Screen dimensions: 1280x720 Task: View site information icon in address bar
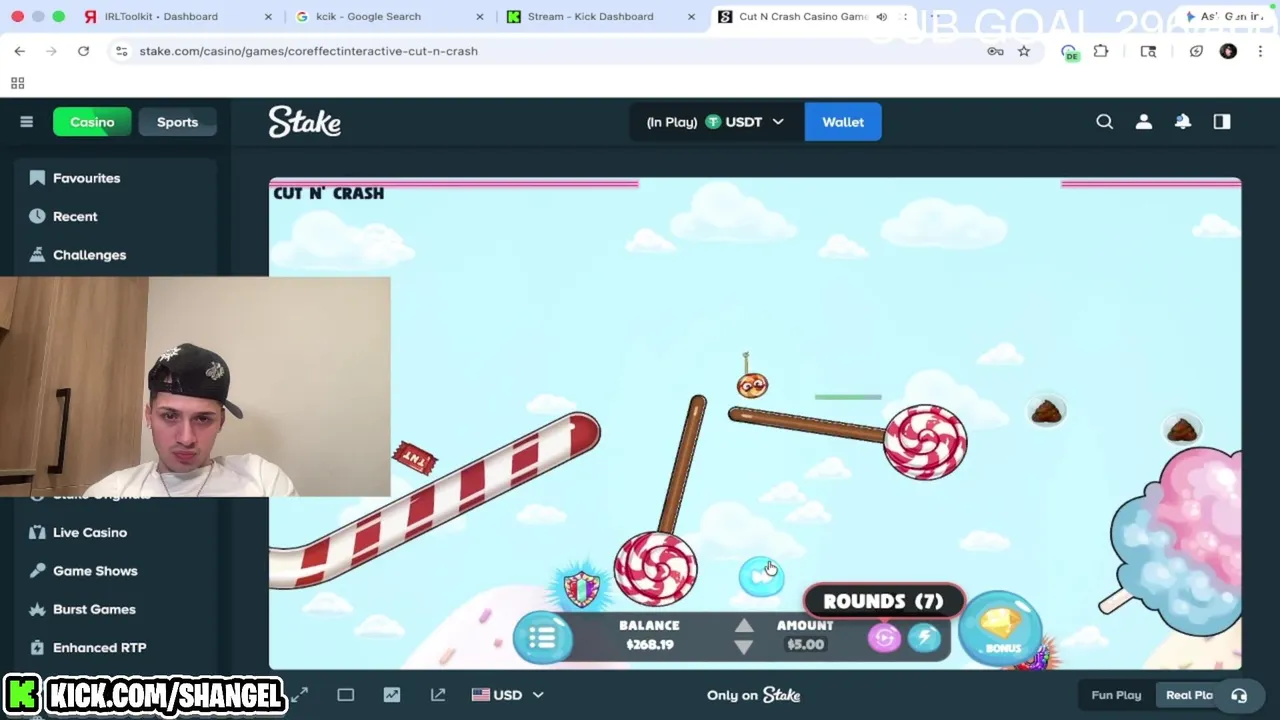coord(121,51)
